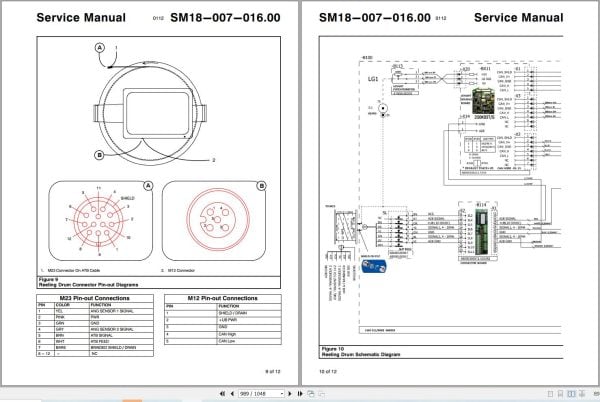Click the 10 of 12 page footer
The width and height of the screenshot is (600, 402).
click(x=328, y=371)
